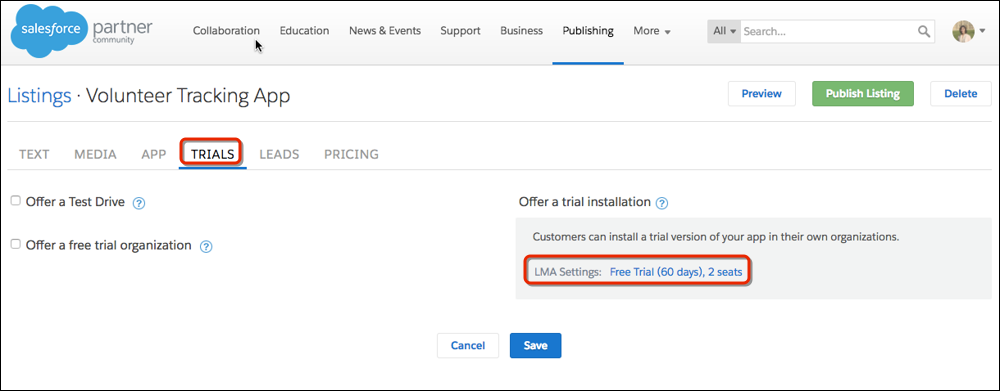Viewport: 1000px width, 391px height.
Task: Open the Business menu
Action: coord(522,31)
